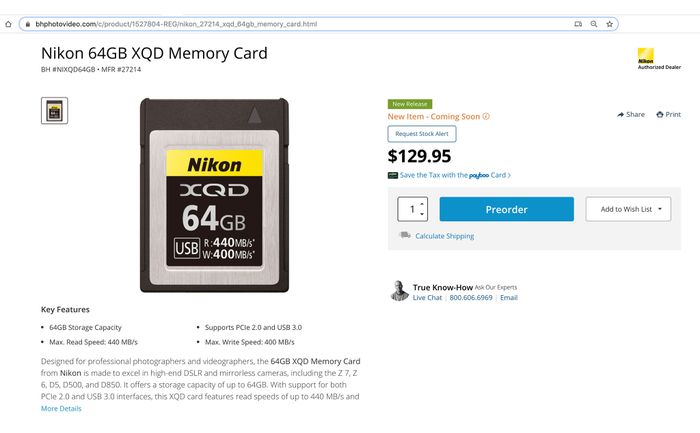Decrease quantity with the down arrow
Screen dimensions: 700x433
[x=422, y=214]
